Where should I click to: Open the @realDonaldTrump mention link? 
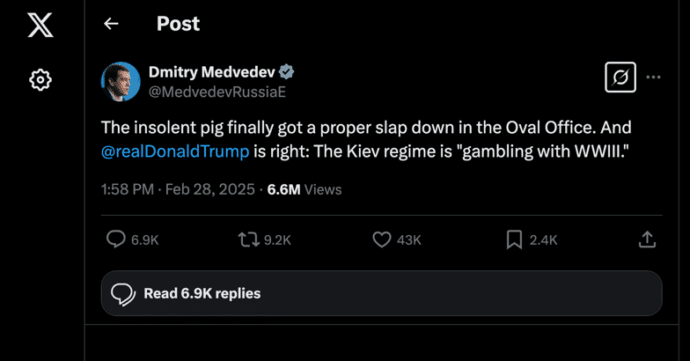coord(175,151)
